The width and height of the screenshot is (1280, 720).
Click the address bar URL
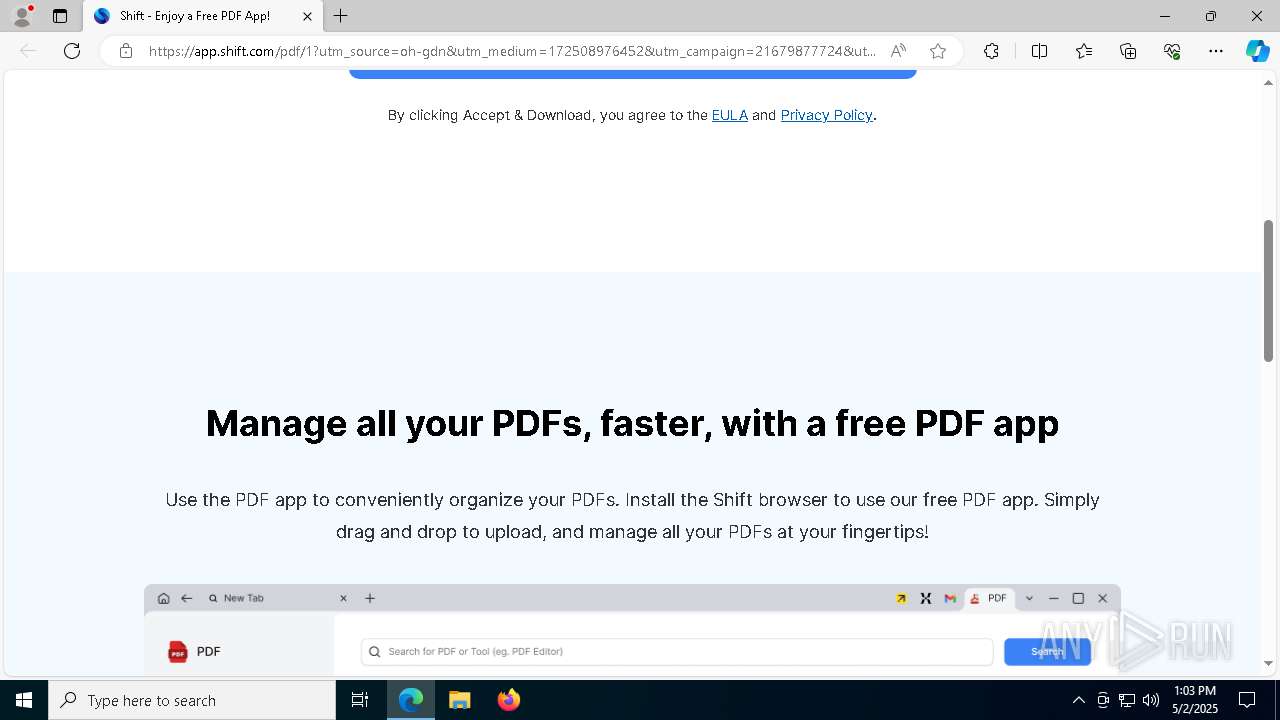[x=512, y=51]
